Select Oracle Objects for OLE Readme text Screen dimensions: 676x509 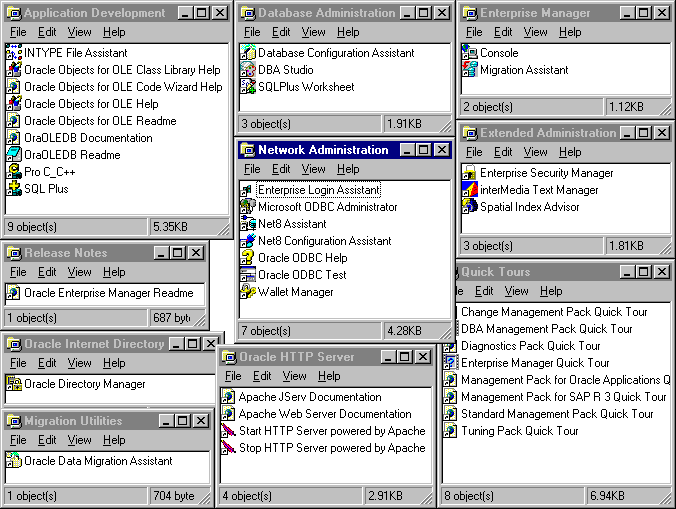click(x=100, y=121)
